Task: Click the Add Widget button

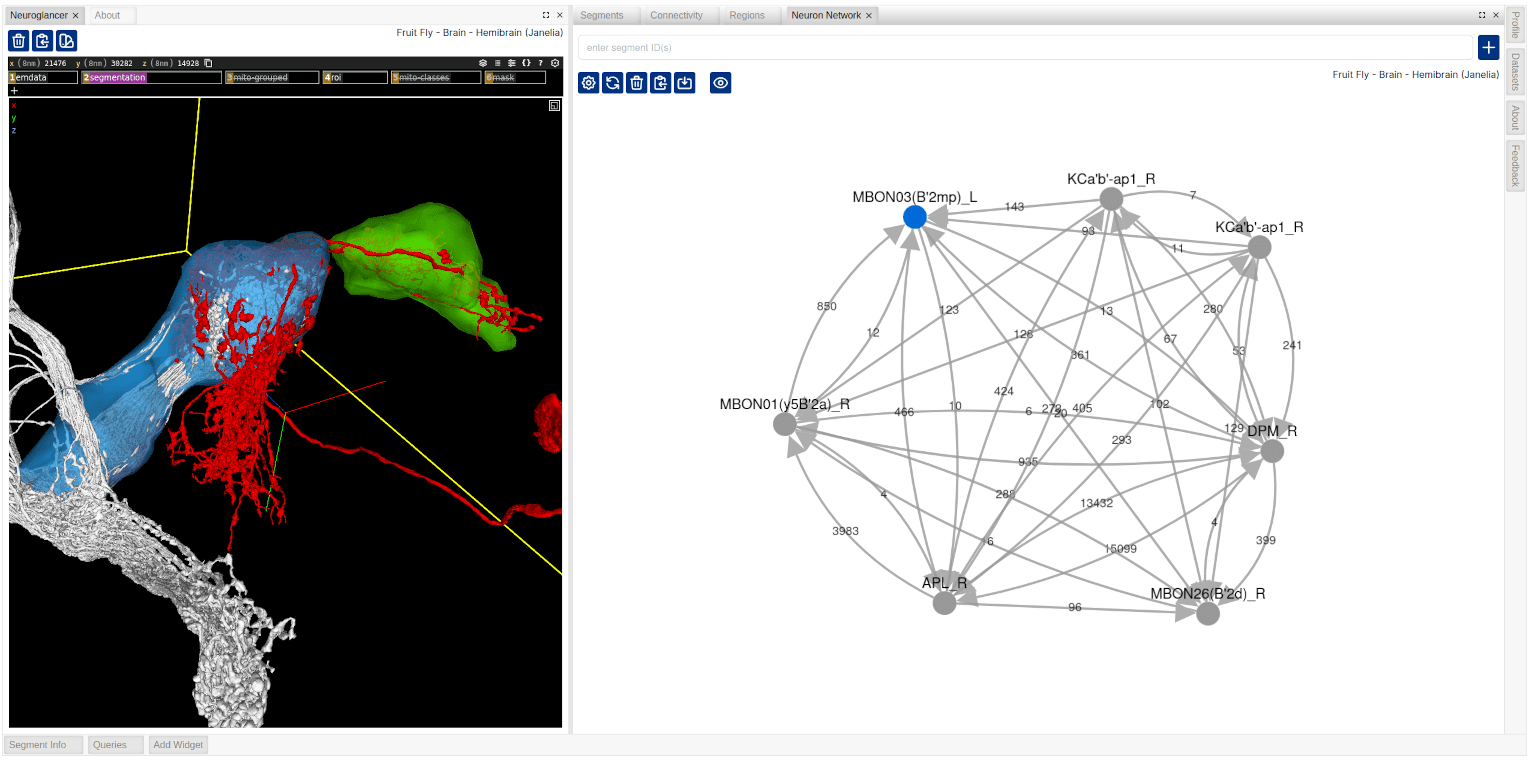Action: [177, 744]
